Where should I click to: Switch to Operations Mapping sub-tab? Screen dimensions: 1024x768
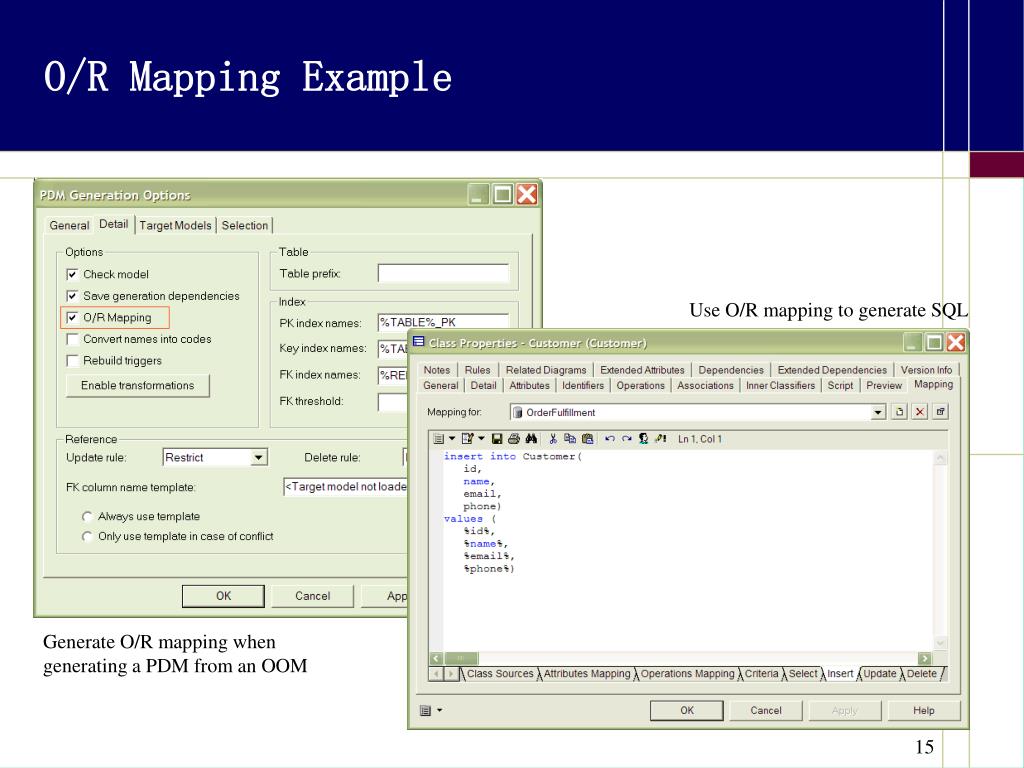coord(688,673)
